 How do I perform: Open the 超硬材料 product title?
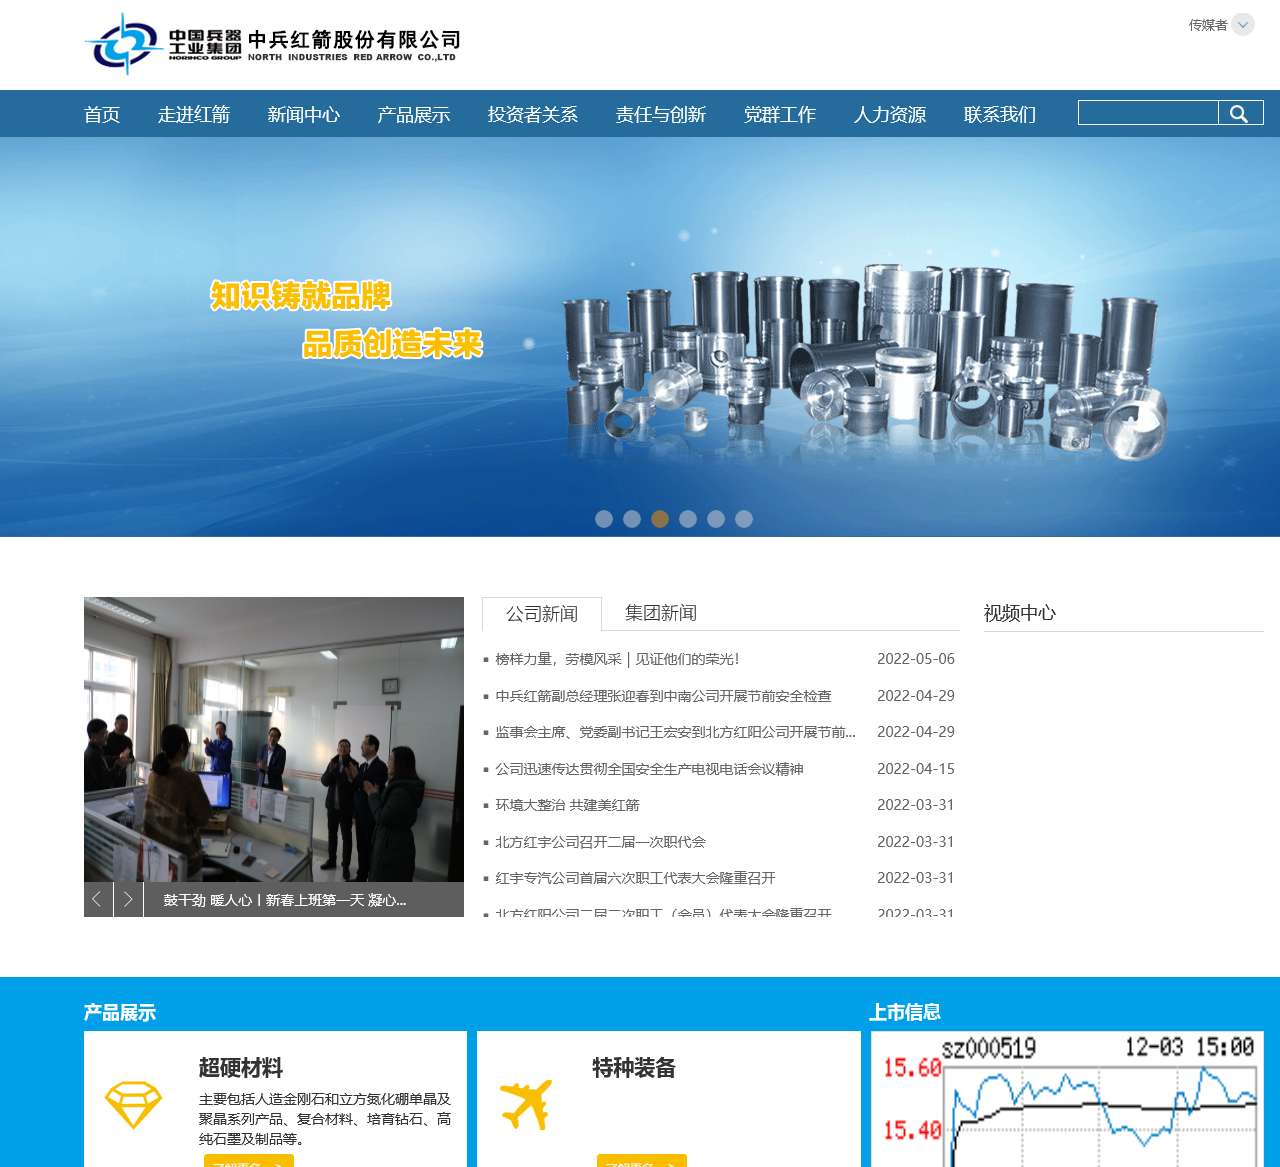(241, 1067)
